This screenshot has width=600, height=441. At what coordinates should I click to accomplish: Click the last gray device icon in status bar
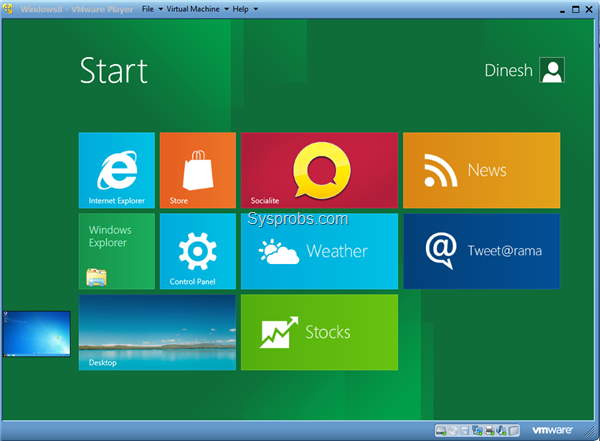click(514, 431)
